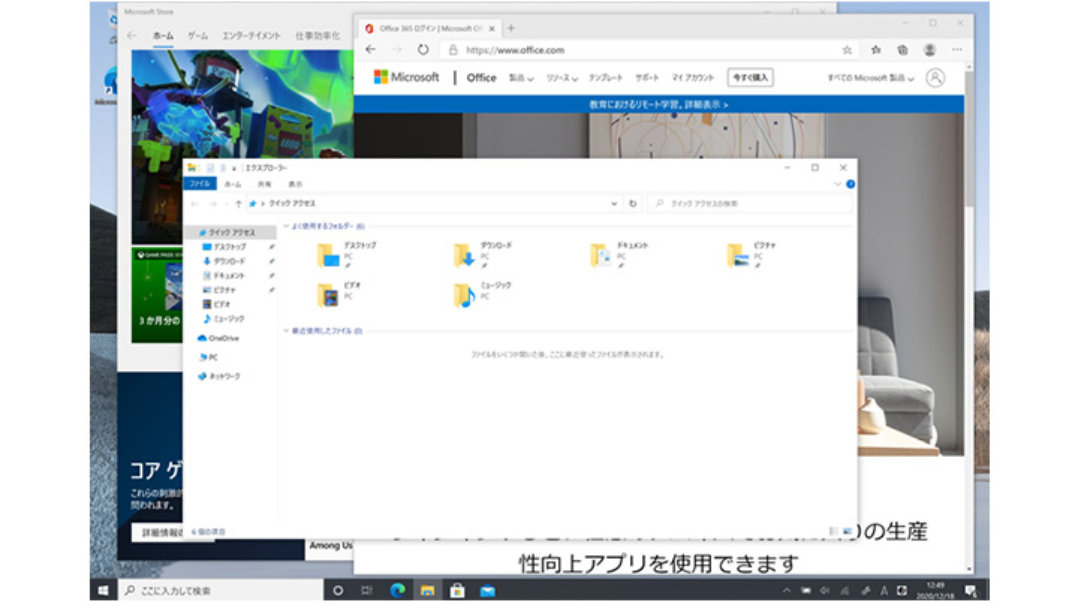The width and height of the screenshot is (1078, 606).
Task: Open the Explorer address bar history dropdown
Action: coord(614,204)
